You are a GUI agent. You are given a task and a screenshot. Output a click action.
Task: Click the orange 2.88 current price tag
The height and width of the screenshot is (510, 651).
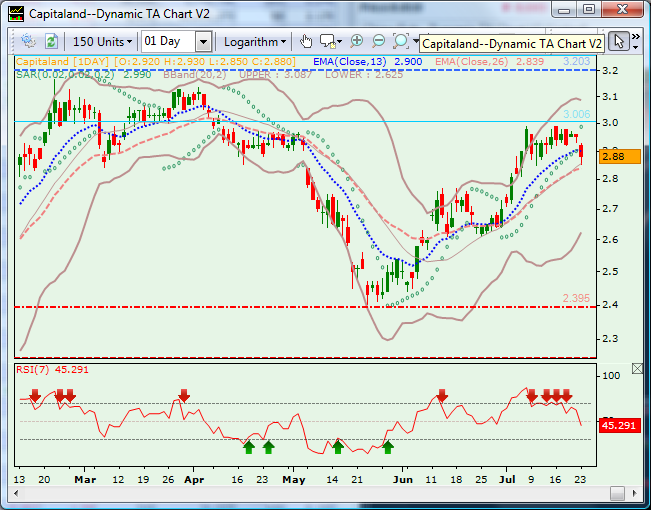pyautogui.click(x=620, y=157)
